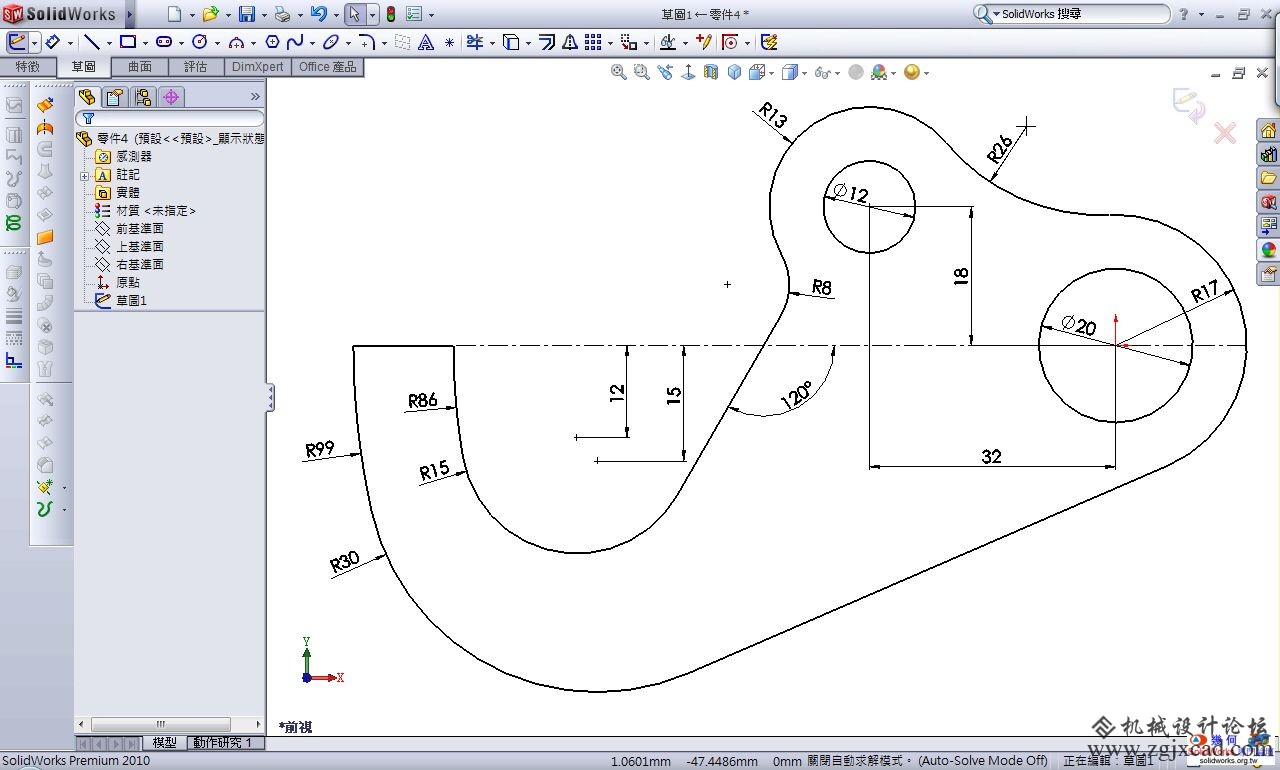
Task: Select the Spline sketch tool
Action: (295, 42)
